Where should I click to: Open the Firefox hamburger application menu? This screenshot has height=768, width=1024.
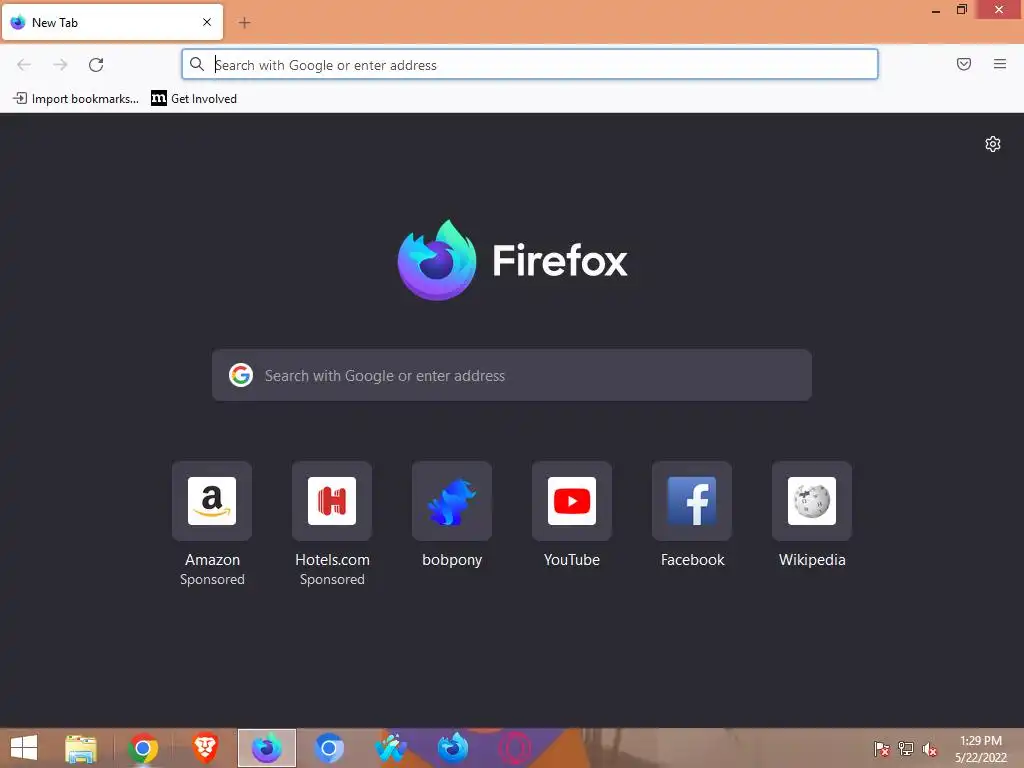point(1000,64)
